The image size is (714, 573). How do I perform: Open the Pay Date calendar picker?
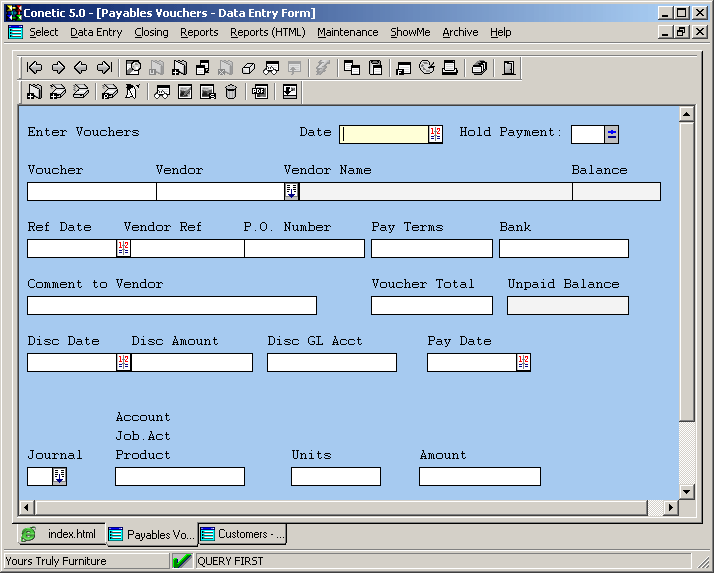click(523, 362)
